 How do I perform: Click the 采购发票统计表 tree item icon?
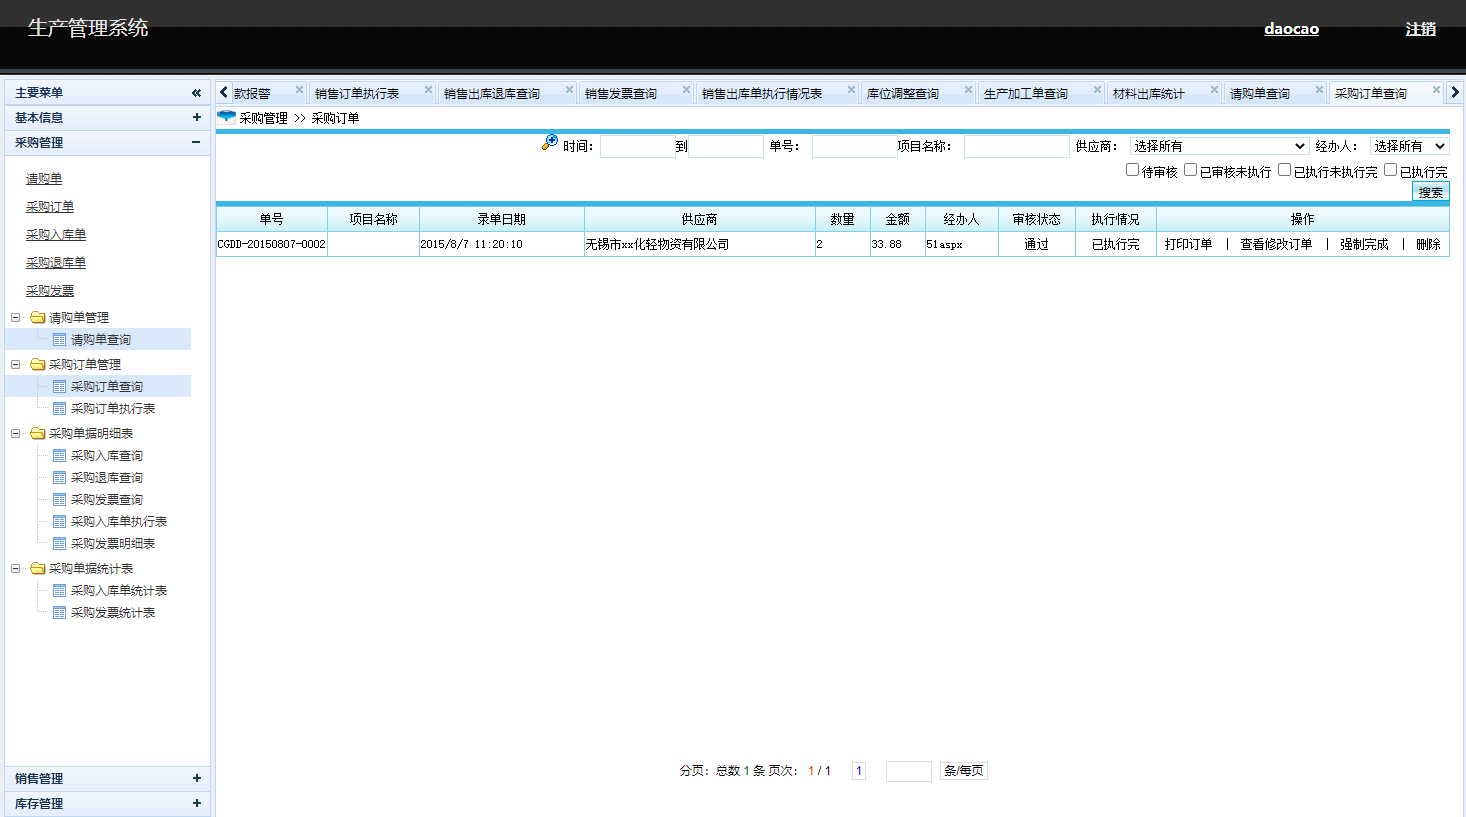[60, 613]
